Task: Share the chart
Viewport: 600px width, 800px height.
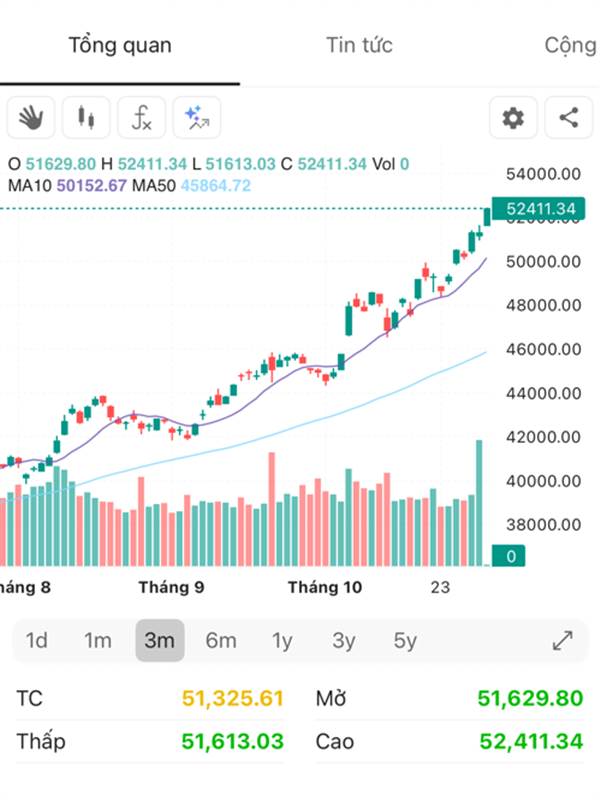Action: coord(568,118)
